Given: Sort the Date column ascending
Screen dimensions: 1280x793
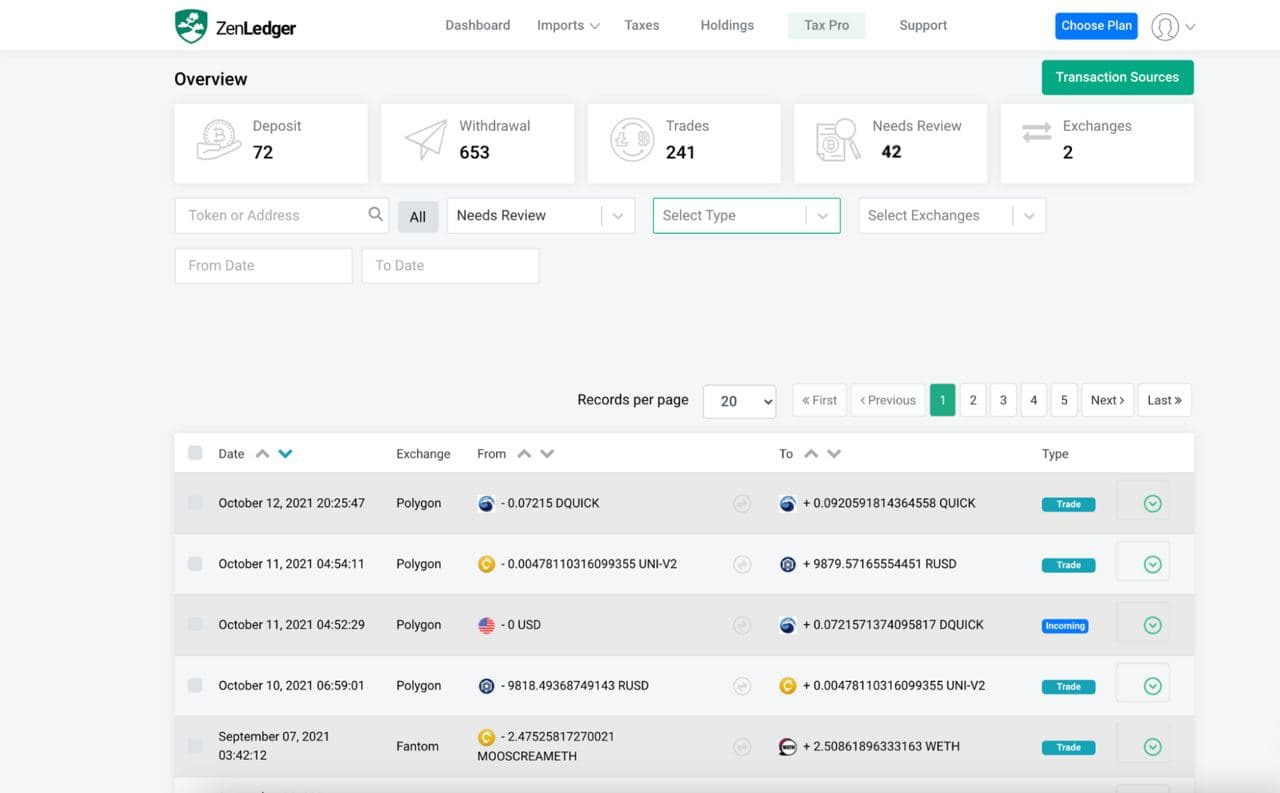Looking at the screenshot, I should pyautogui.click(x=265, y=452).
